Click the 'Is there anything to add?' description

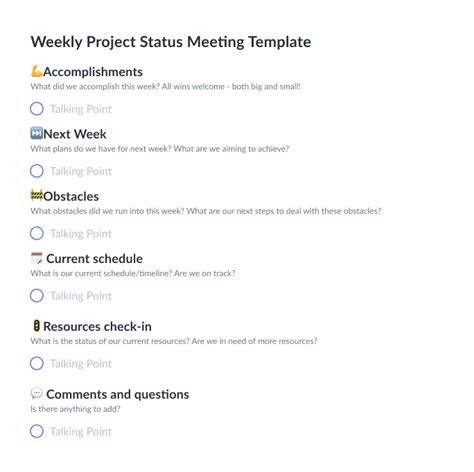point(75,409)
